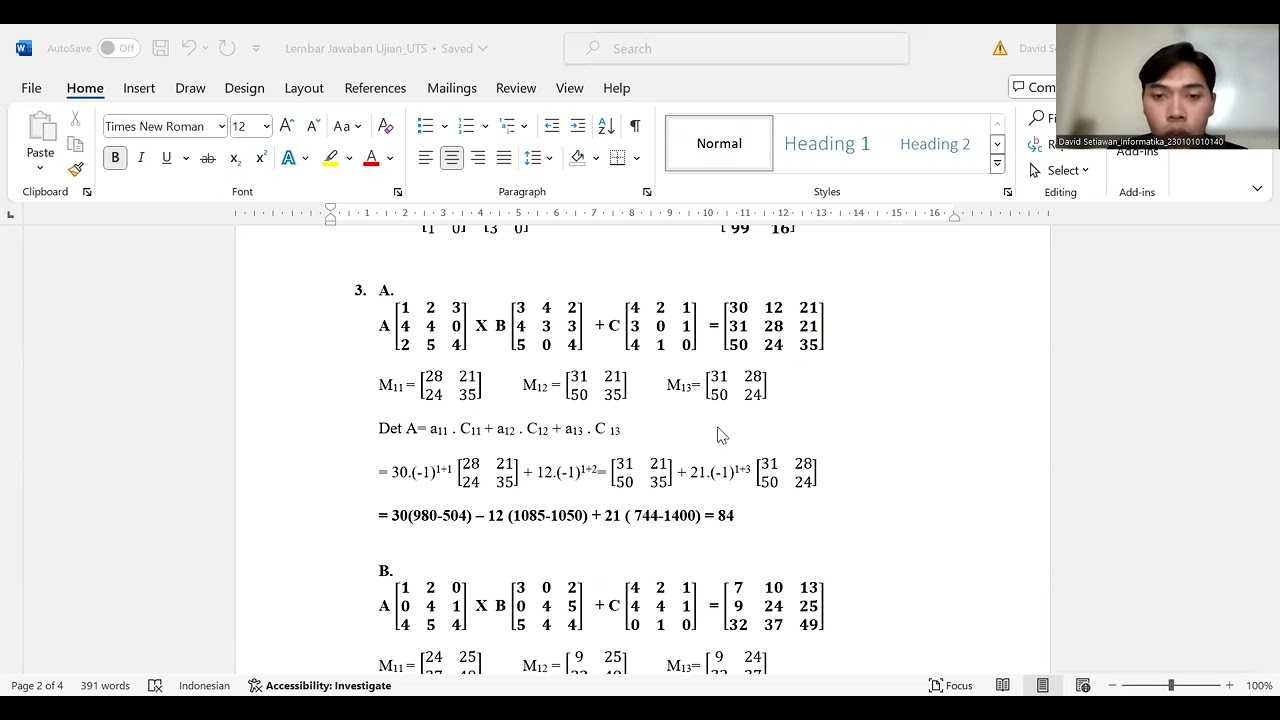Clear all formatting icon
Image resolution: width=1280 pixels, height=720 pixels.
[x=385, y=126]
